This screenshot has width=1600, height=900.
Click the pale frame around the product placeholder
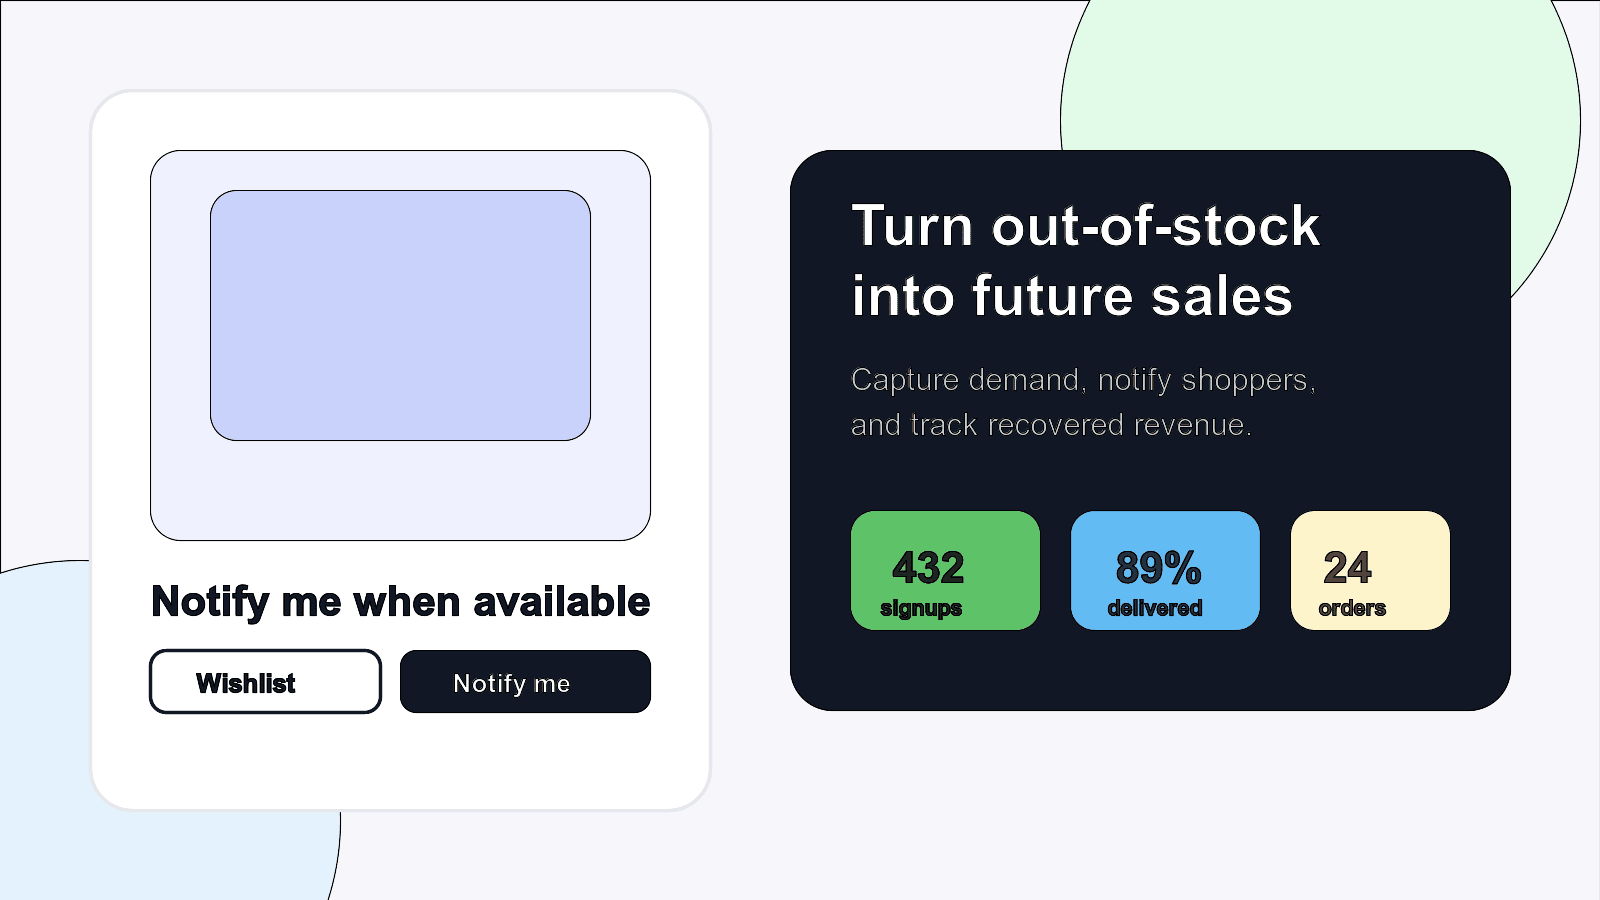pos(400,490)
